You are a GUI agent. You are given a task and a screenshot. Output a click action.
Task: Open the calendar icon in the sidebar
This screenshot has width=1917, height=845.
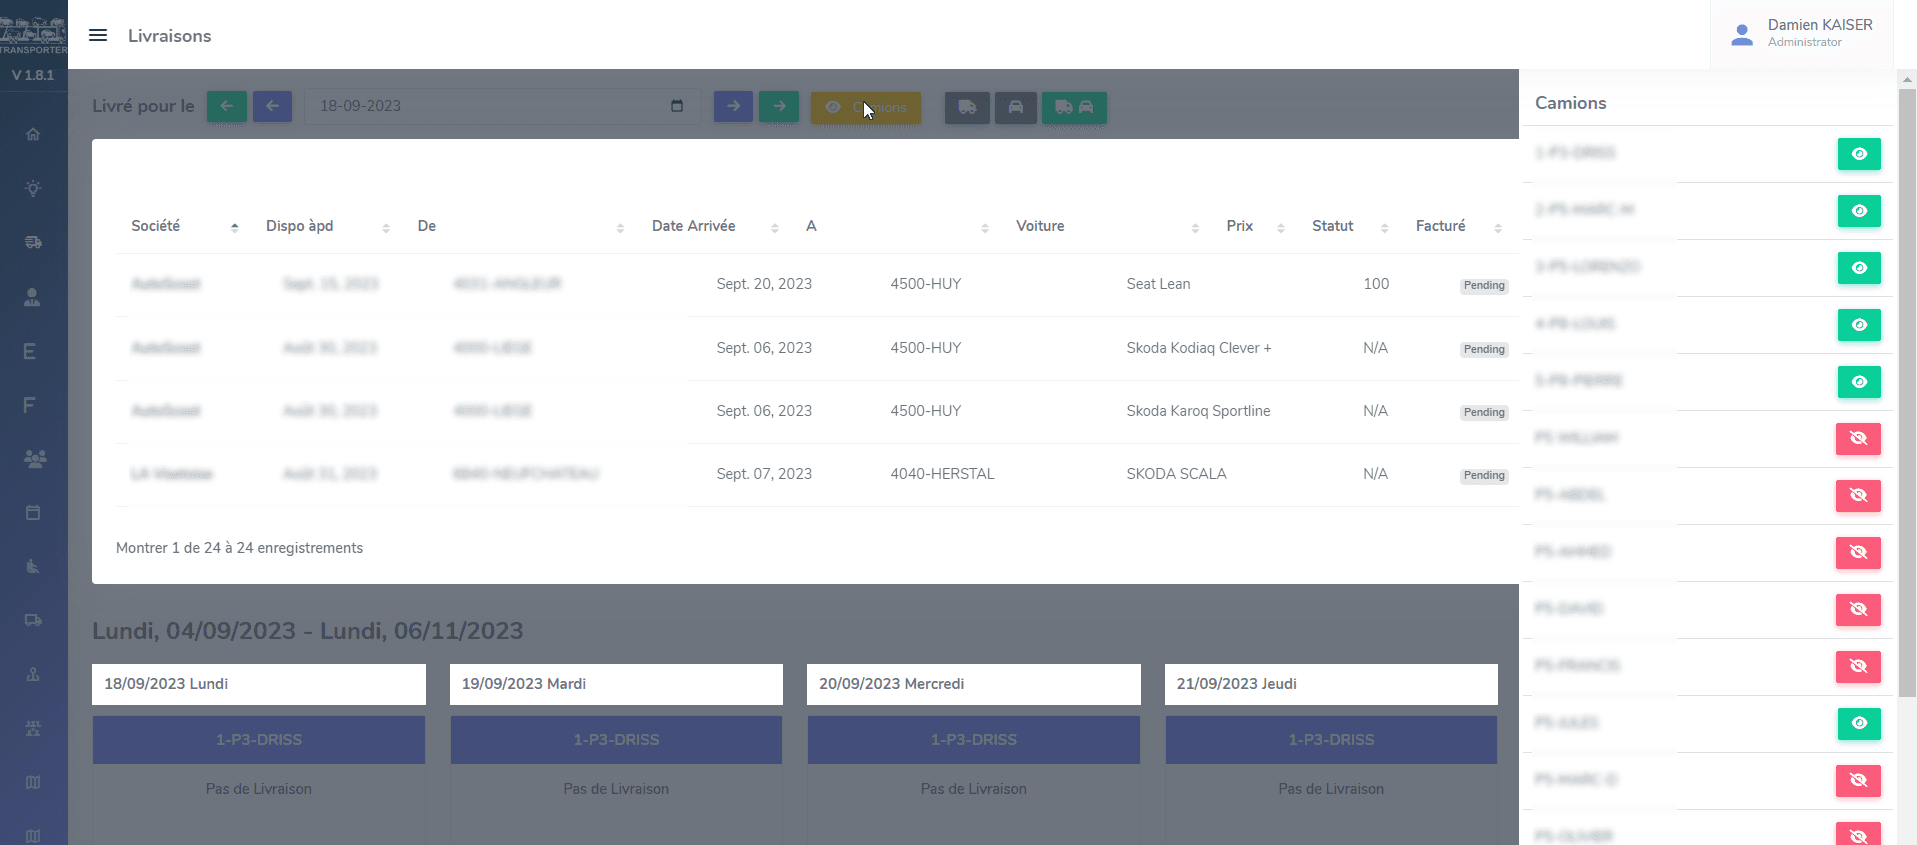pyautogui.click(x=33, y=513)
